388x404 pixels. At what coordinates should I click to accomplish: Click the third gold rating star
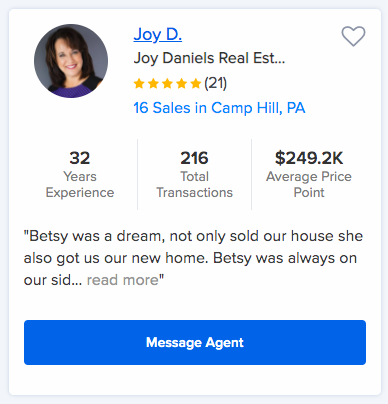167,83
